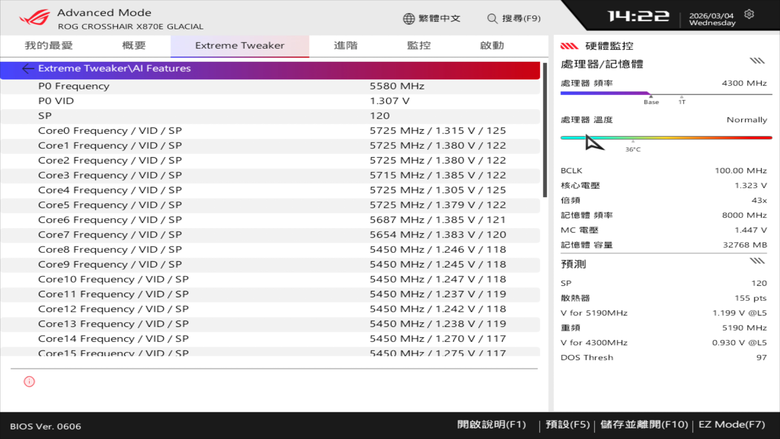Select Core14 Frequency / VID / SP row

pos(270,339)
